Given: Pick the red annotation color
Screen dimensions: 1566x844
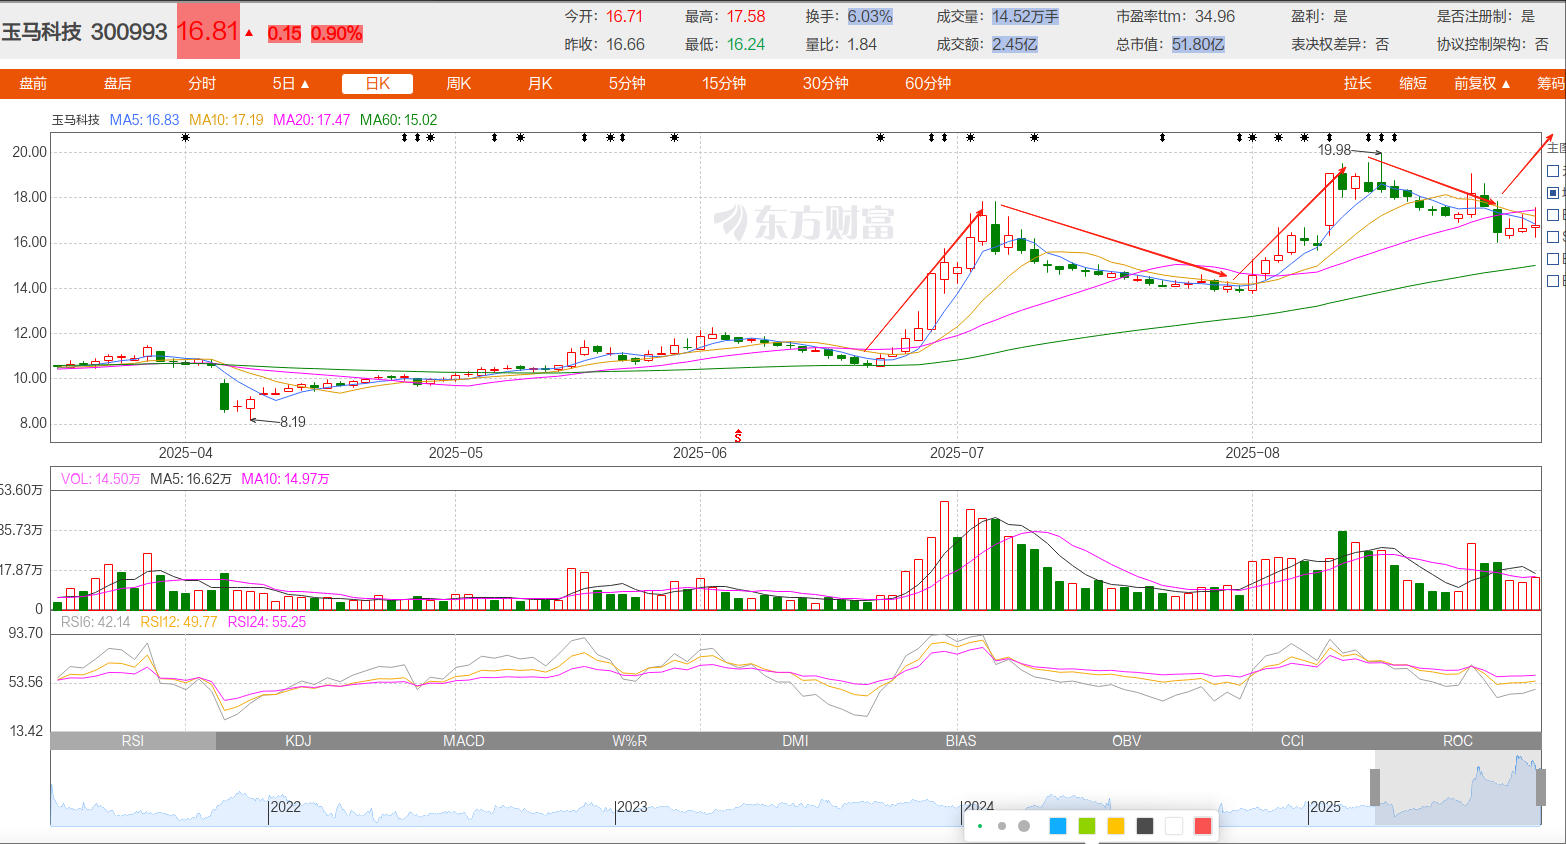Looking at the screenshot, I should point(1203,826).
